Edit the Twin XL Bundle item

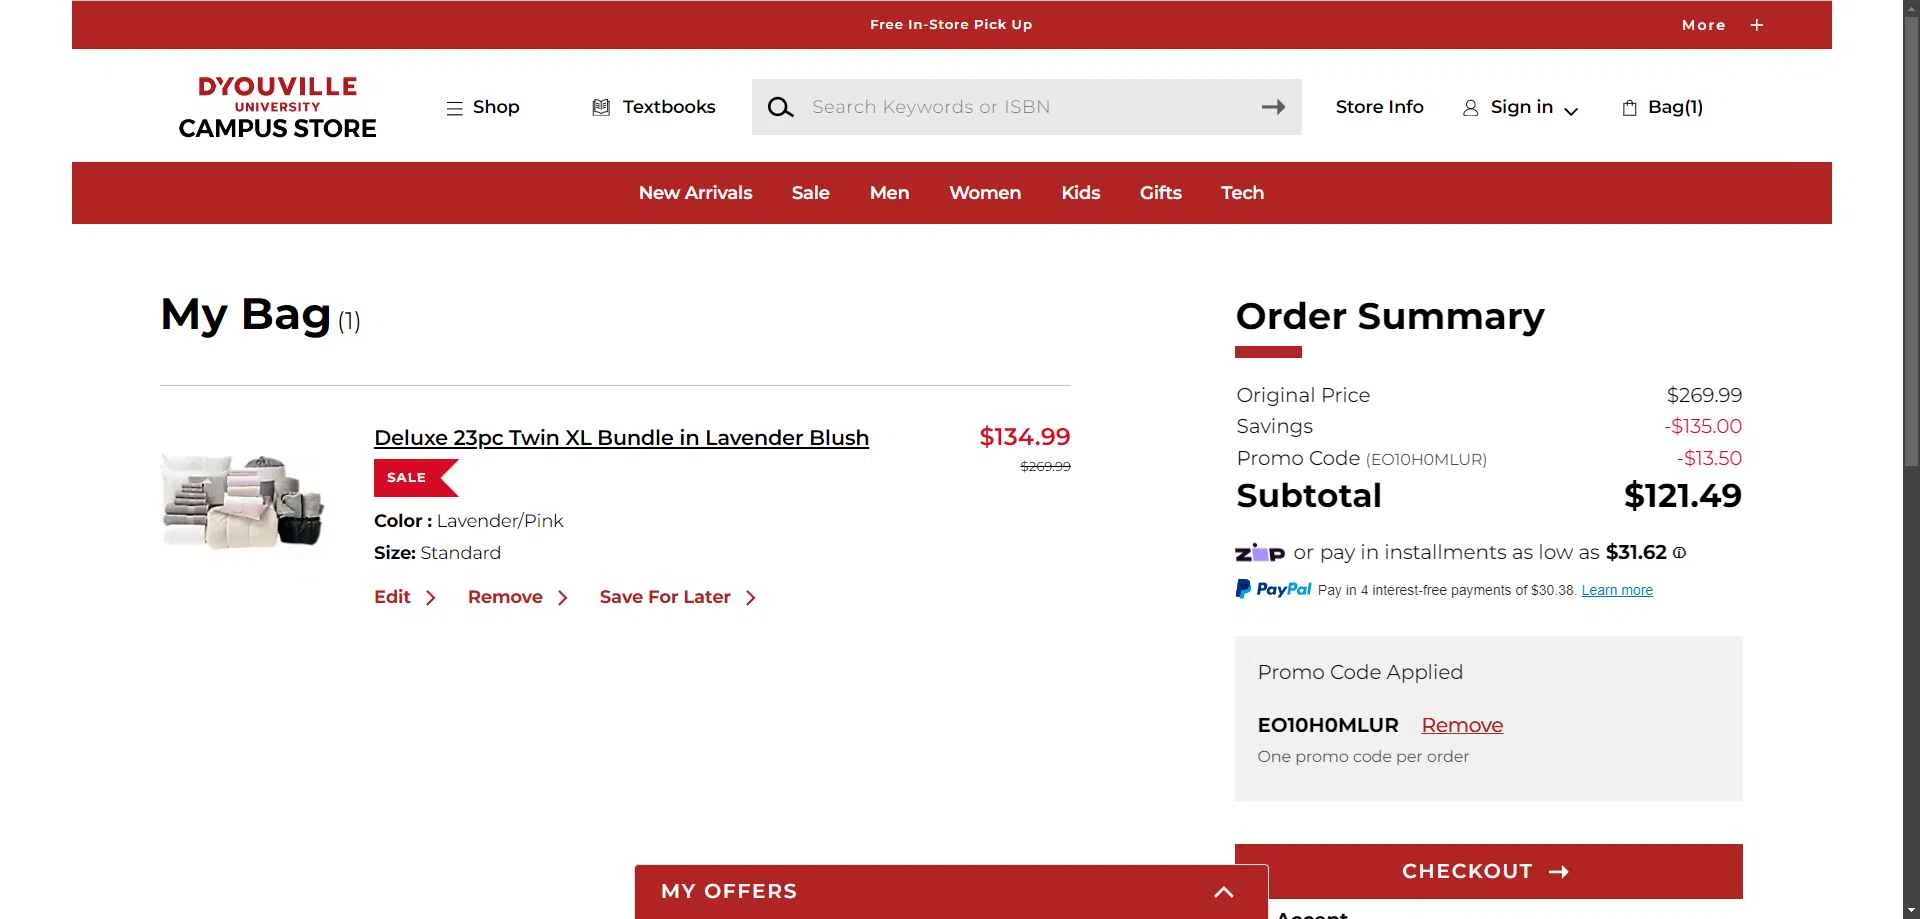tap(405, 597)
